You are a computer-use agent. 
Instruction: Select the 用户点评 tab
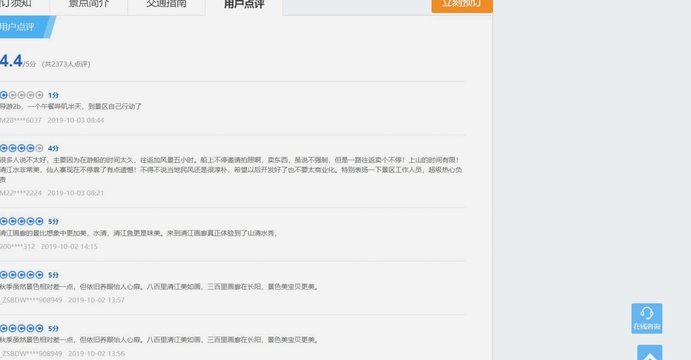point(244,5)
